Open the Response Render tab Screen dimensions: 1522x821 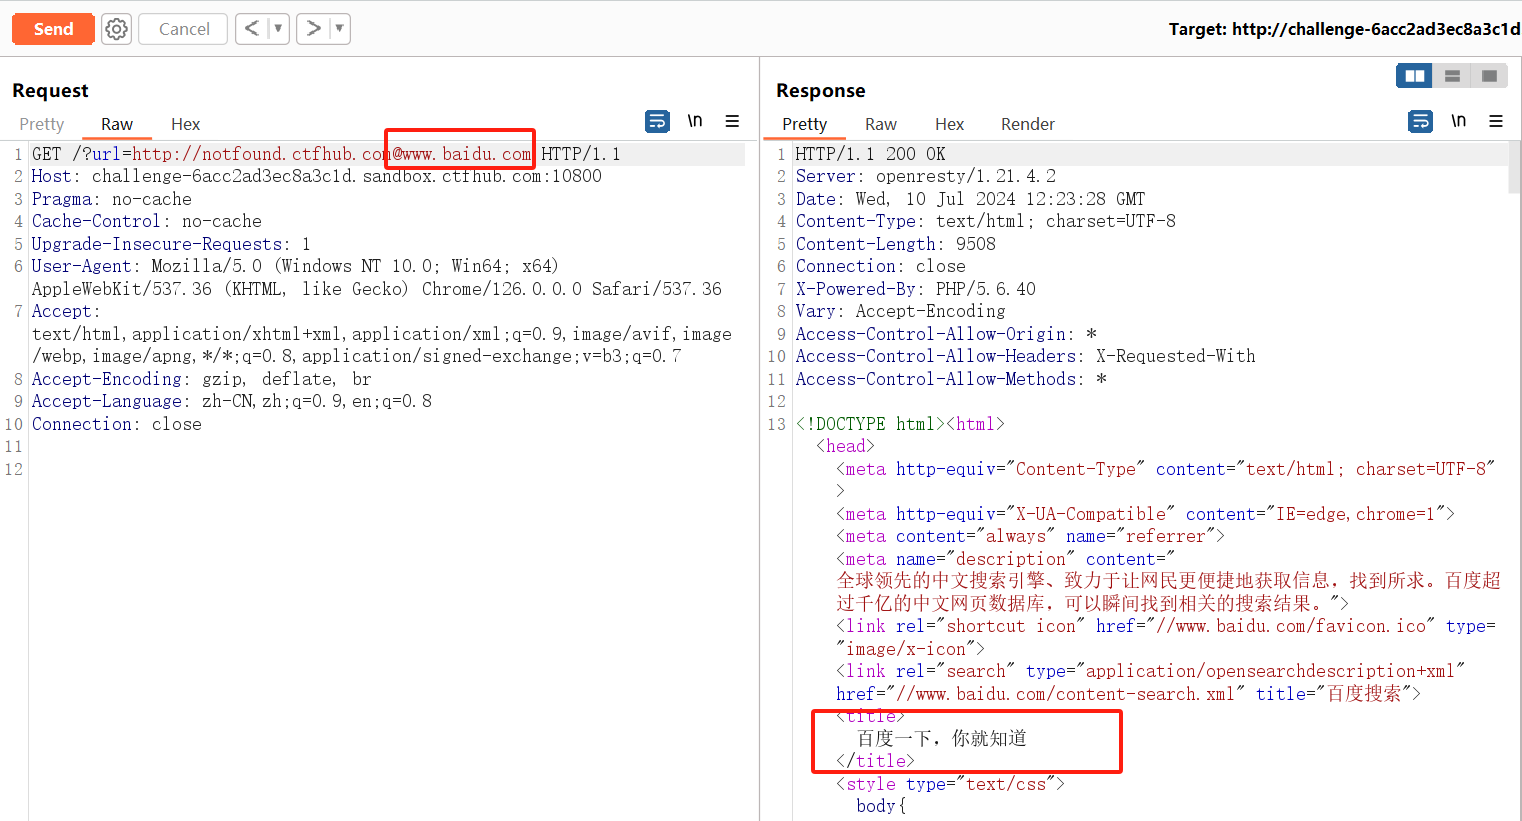tap(1028, 124)
